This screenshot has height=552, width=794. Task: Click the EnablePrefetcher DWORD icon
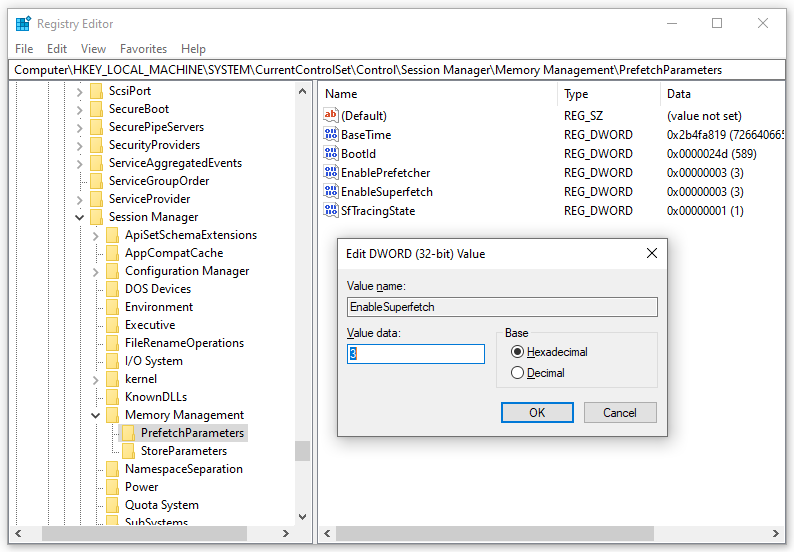[331, 173]
